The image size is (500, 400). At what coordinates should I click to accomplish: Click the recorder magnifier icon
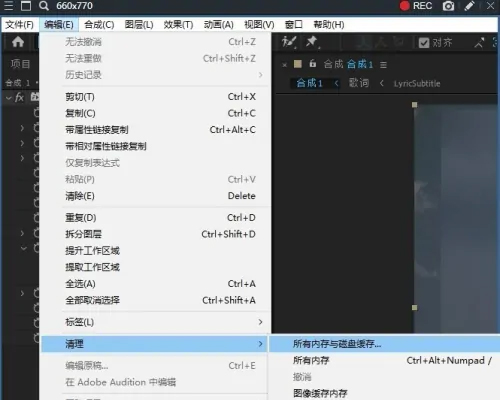pyautogui.click(x=44, y=6)
